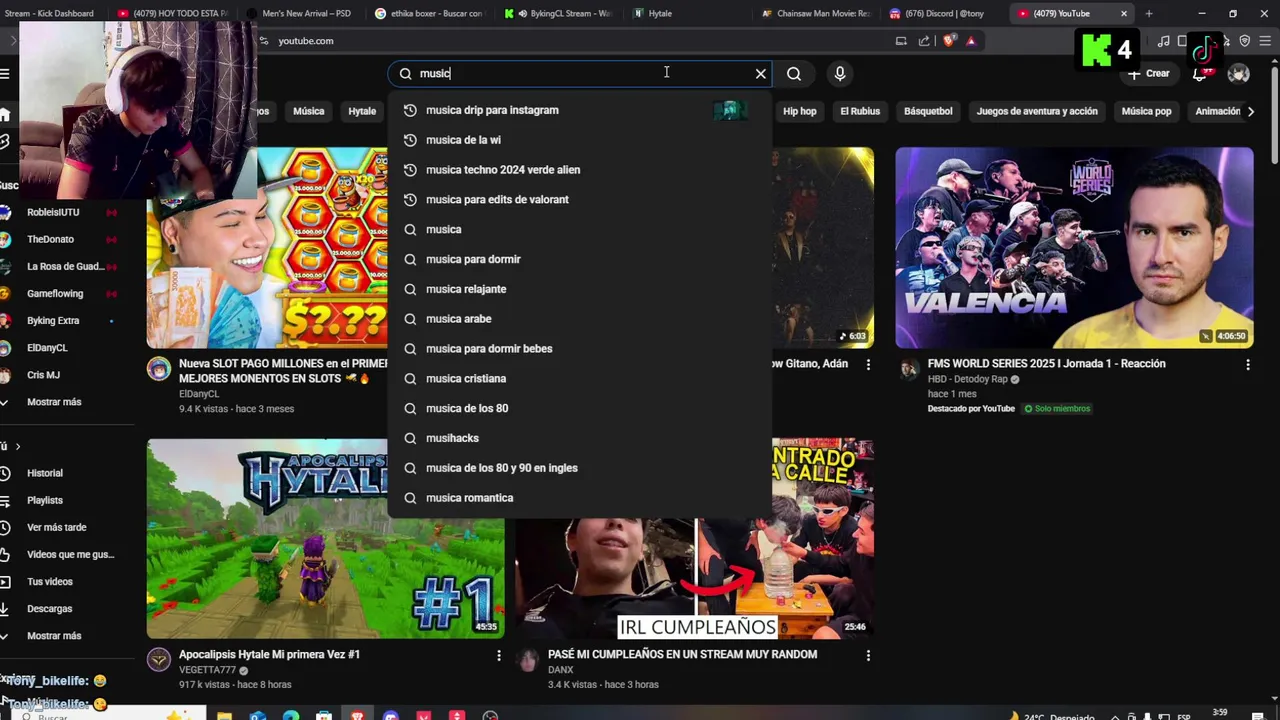Activate voice search microphone
This screenshot has width=1280, height=720.
click(840, 73)
